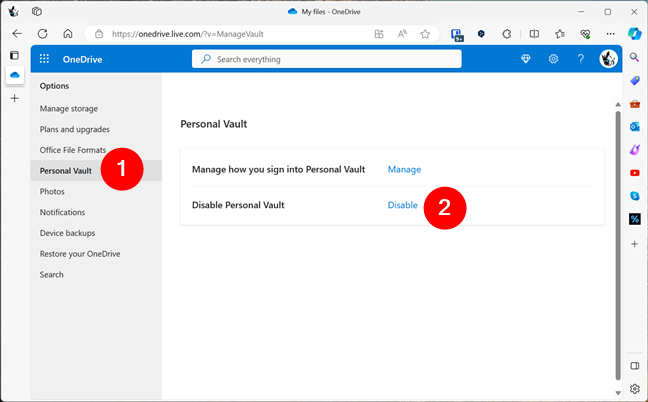Open the browser Extensions puzzle icon
The width and height of the screenshot is (648, 402).
tap(507, 34)
